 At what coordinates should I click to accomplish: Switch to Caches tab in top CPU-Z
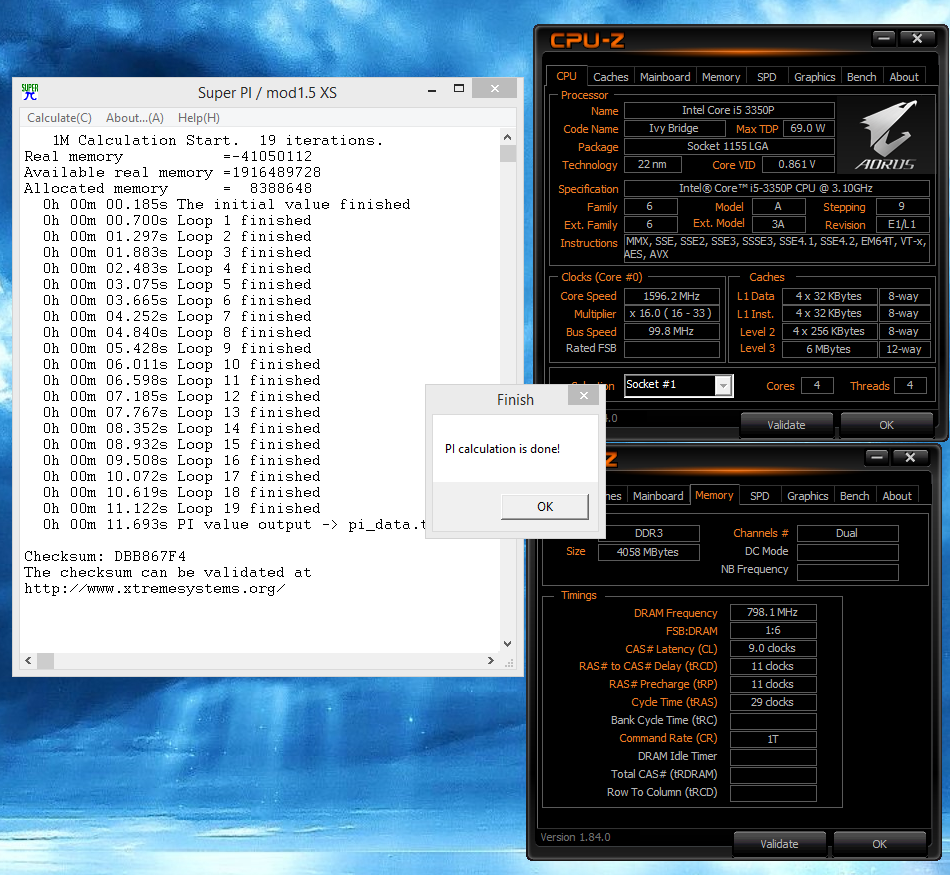coord(610,77)
